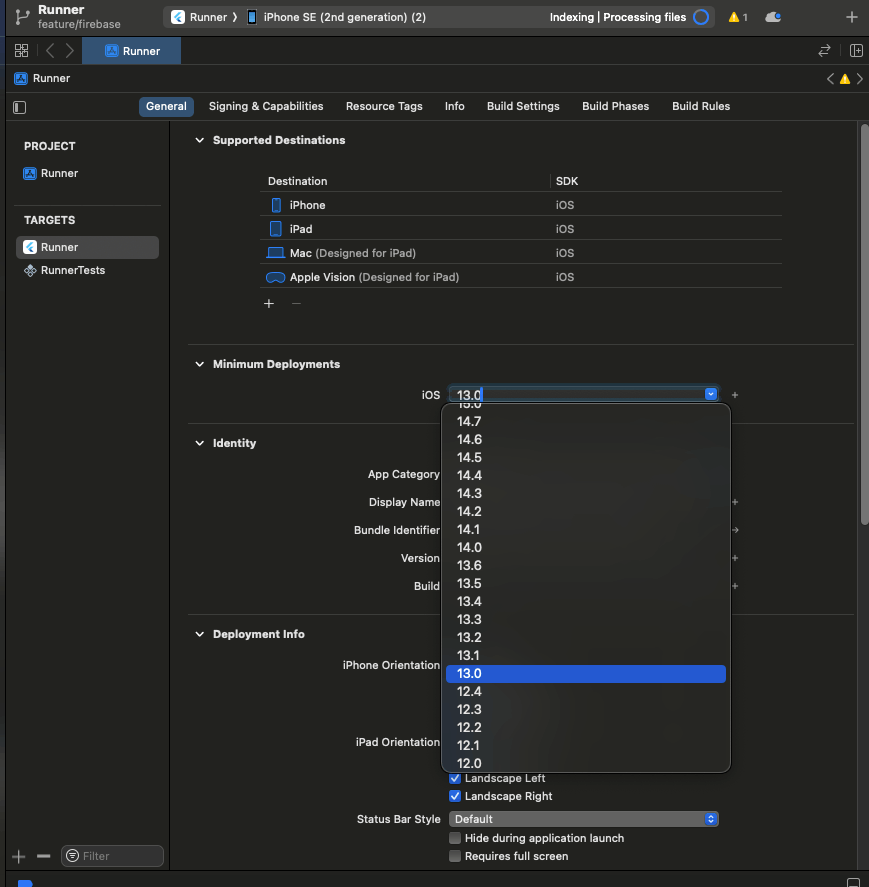Viewport: 869px width, 887px height.
Task: Open the Build Settings tab
Action: pos(523,106)
